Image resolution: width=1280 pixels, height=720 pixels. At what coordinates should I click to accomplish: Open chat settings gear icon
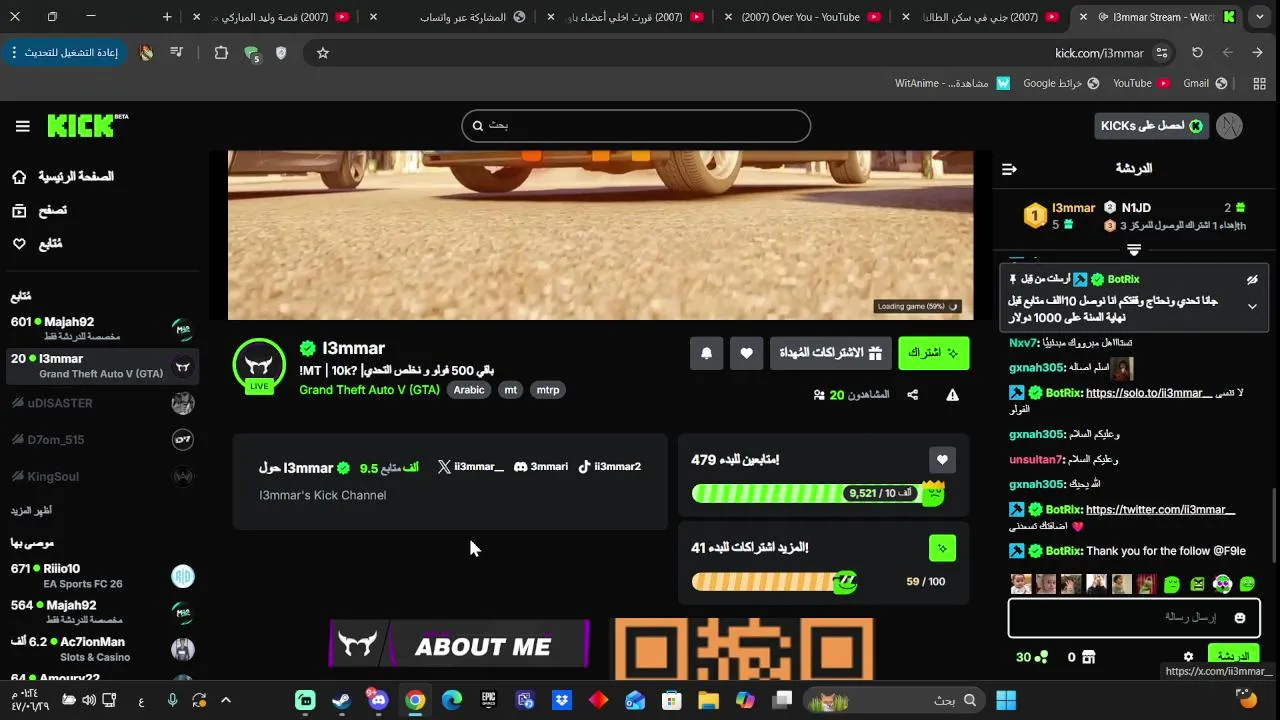1188,657
